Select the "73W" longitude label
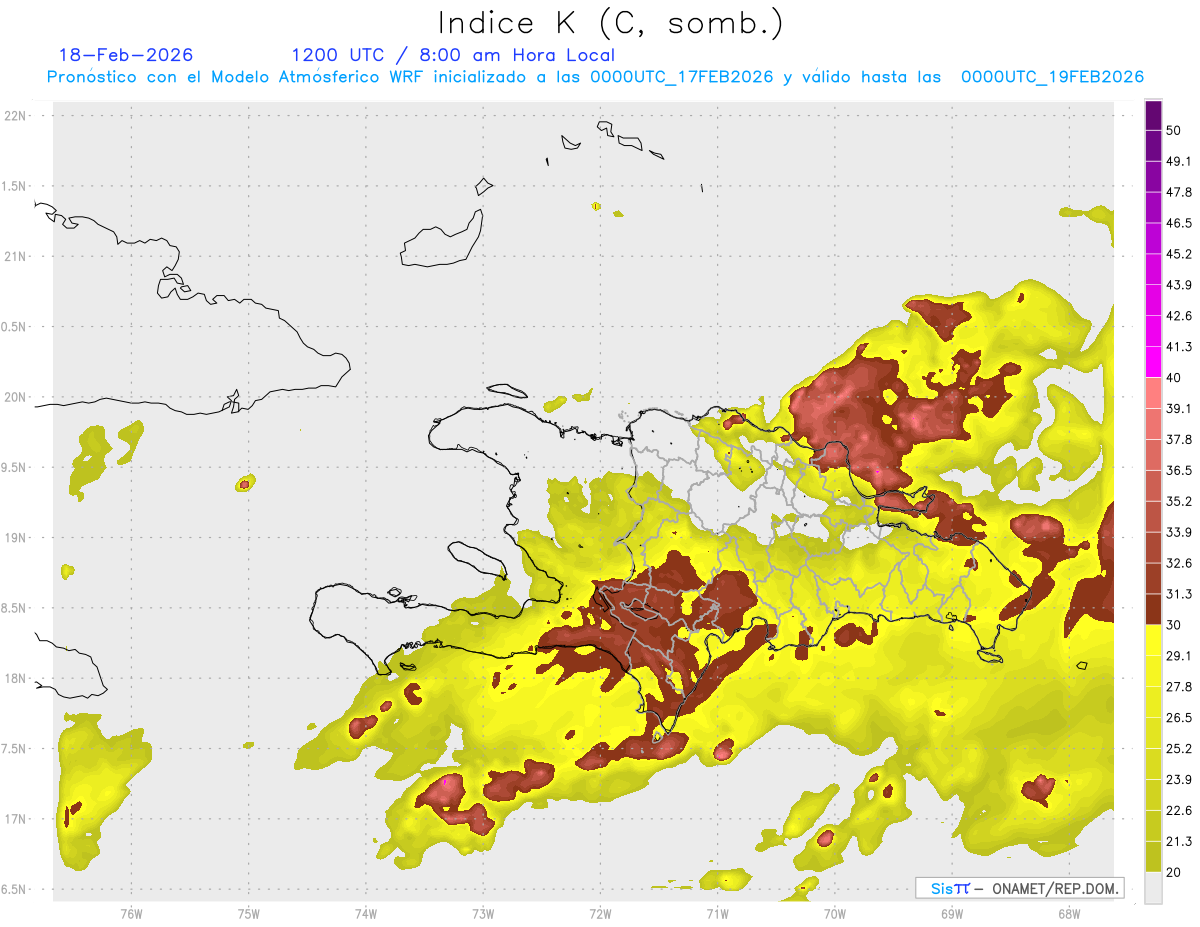The width and height of the screenshot is (1200, 927). pos(483,914)
